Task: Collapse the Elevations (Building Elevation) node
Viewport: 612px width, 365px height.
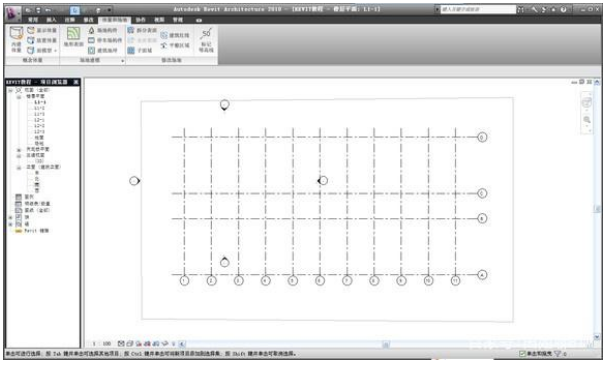Action: pos(18,167)
